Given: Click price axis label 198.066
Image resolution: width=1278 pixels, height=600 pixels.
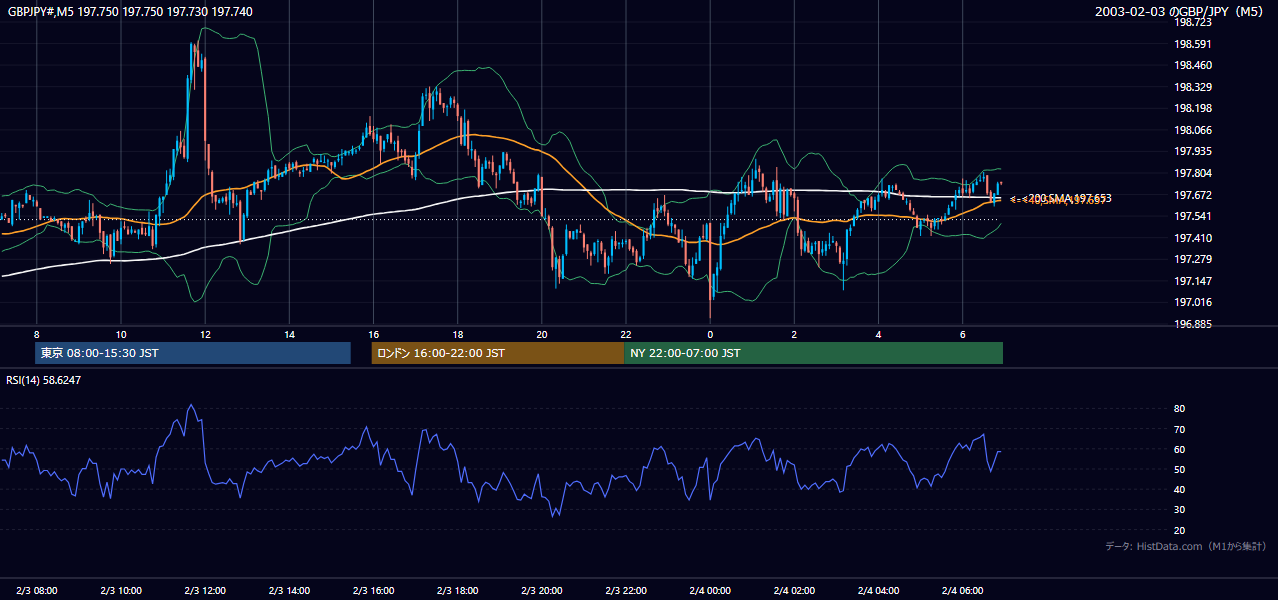Looking at the screenshot, I should point(1192,130).
